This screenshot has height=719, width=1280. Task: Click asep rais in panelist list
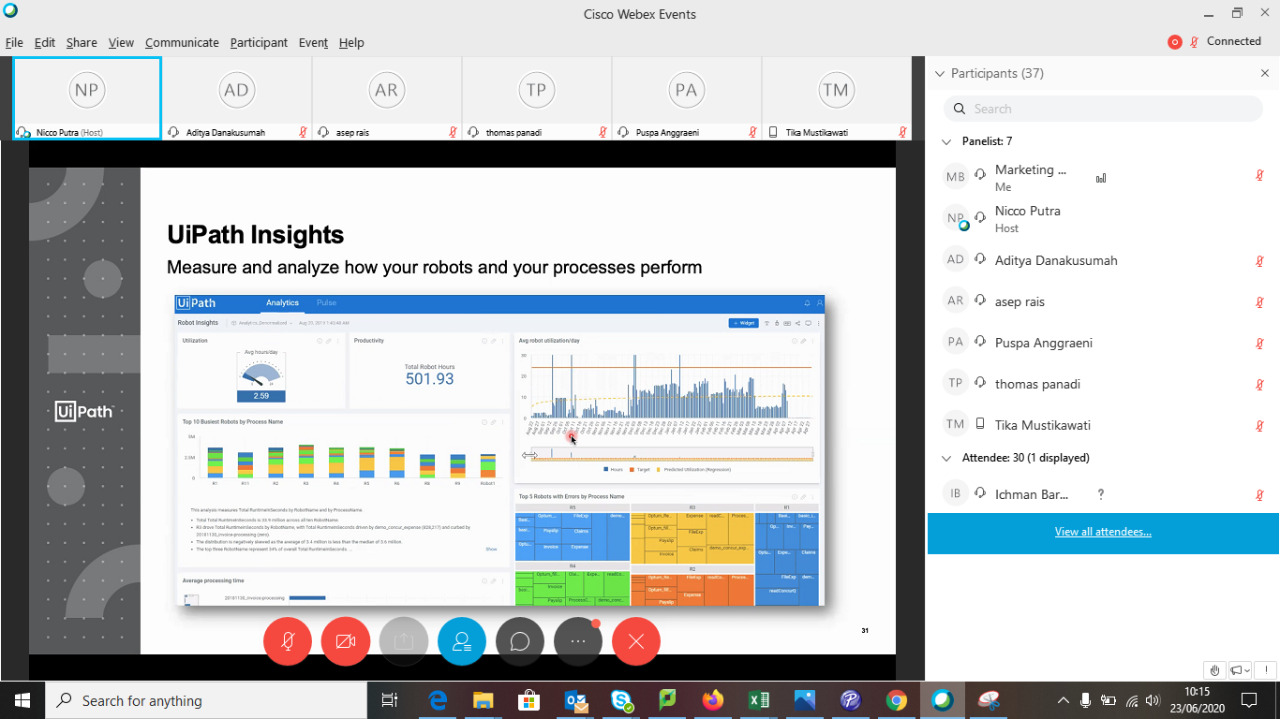pos(1103,301)
